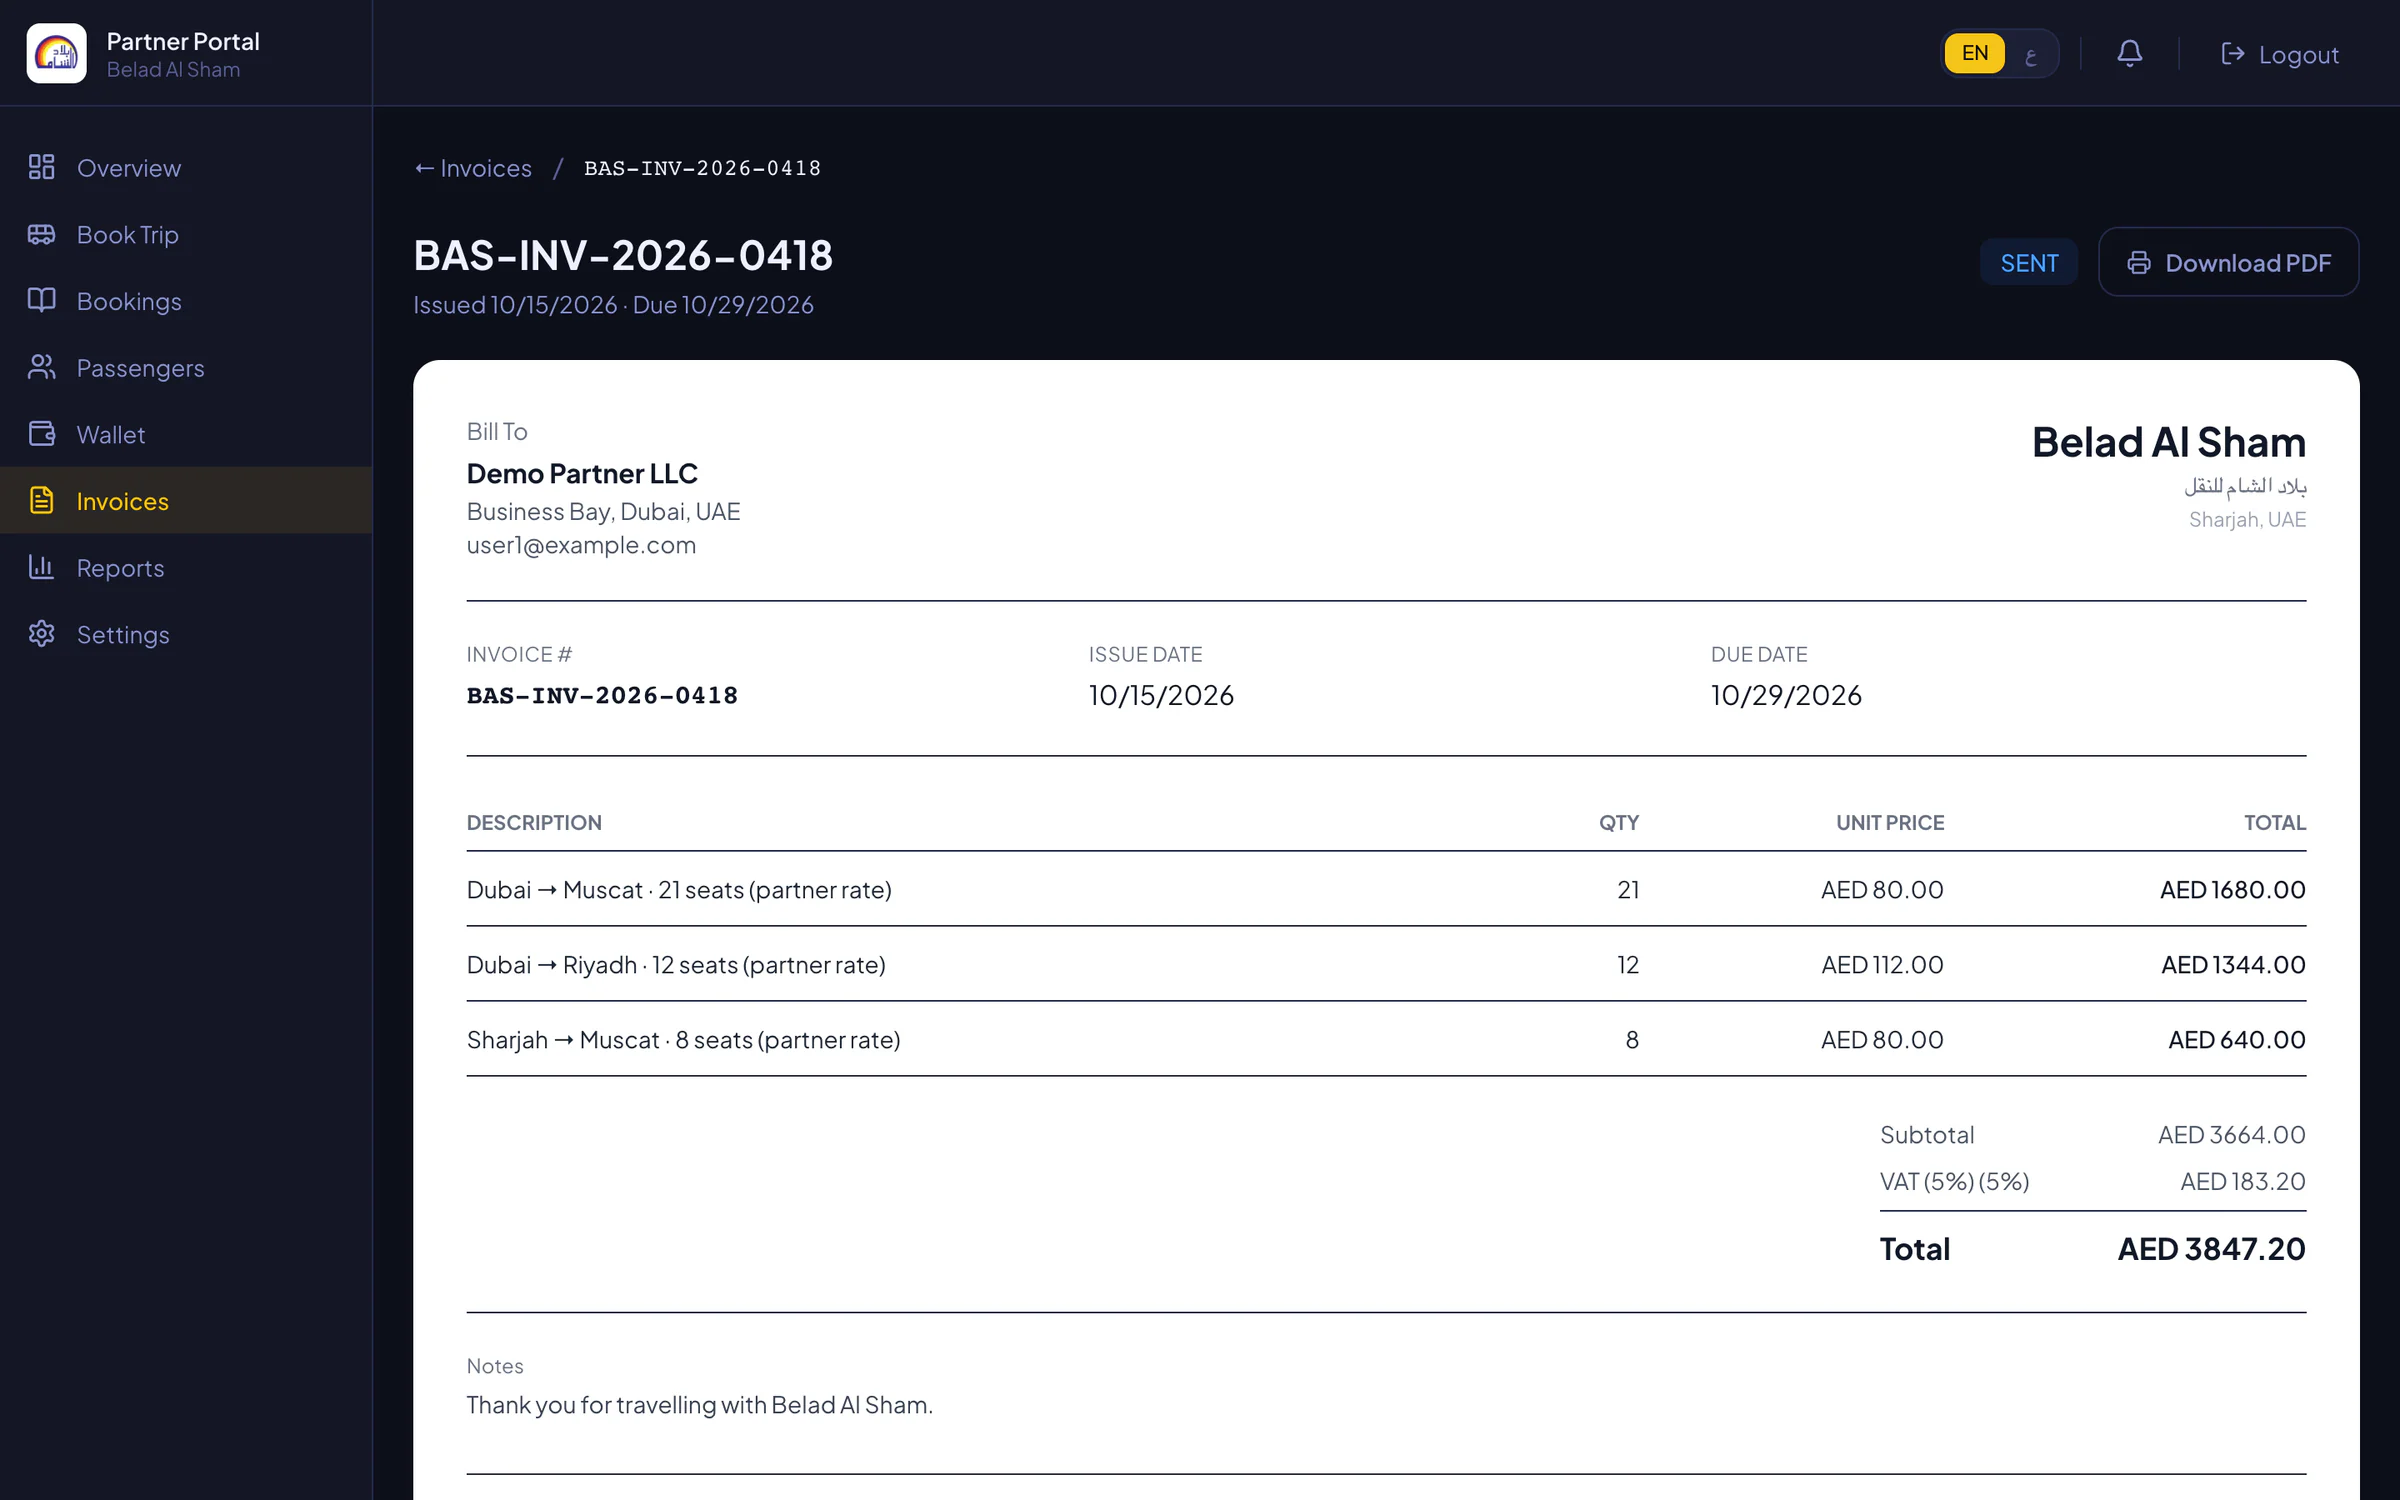Click 'Demo Partner LLC' bill-to name
This screenshot has width=2400, height=1500.
(x=582, y=473)
